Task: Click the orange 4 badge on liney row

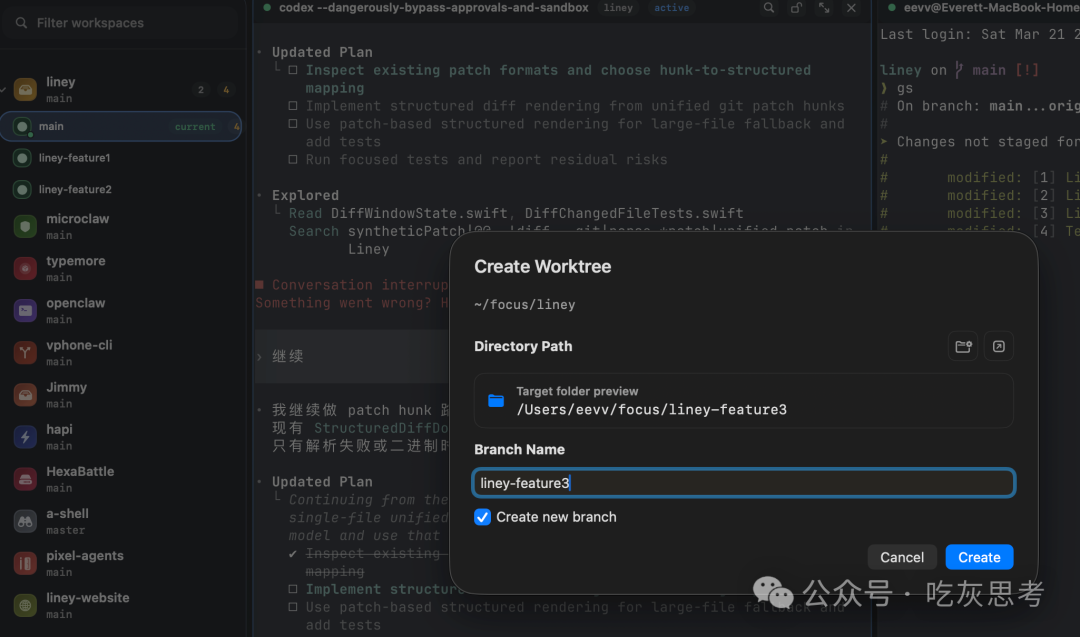Action: point(225,90)
